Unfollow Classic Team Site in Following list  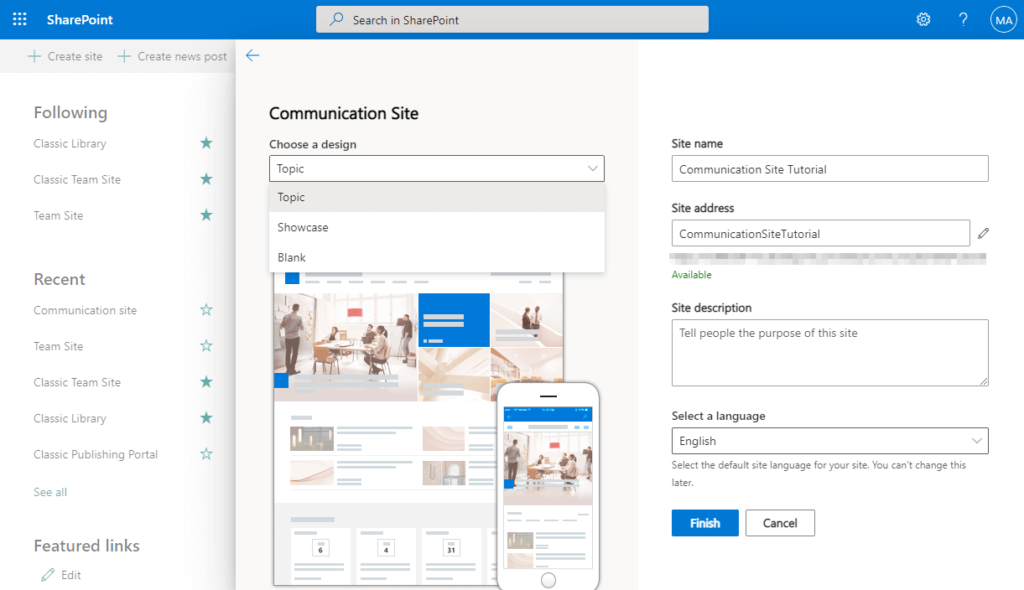click(206, 179)
